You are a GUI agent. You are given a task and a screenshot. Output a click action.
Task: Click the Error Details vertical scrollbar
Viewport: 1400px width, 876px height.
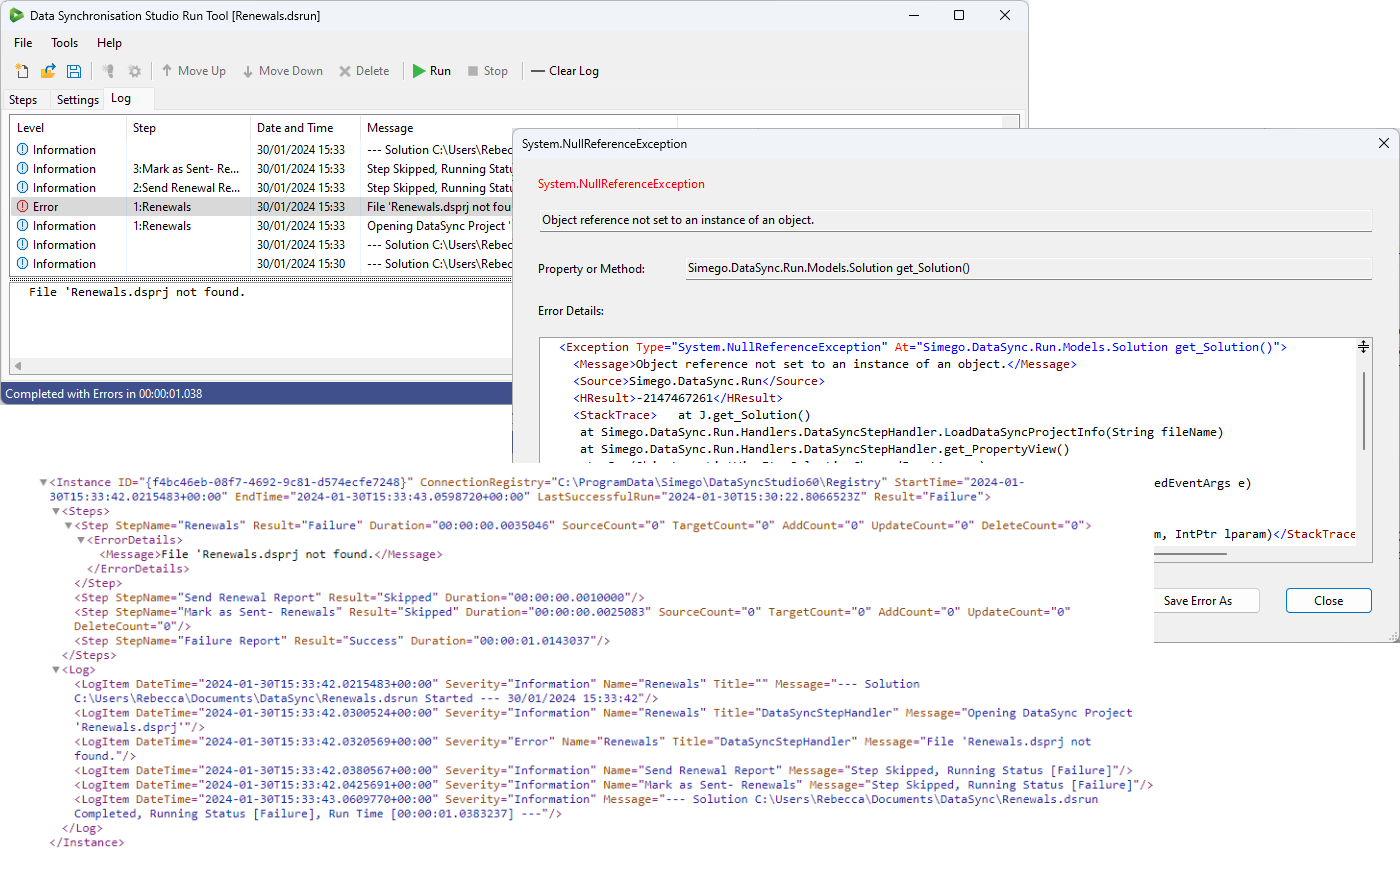click(1364, 410)
